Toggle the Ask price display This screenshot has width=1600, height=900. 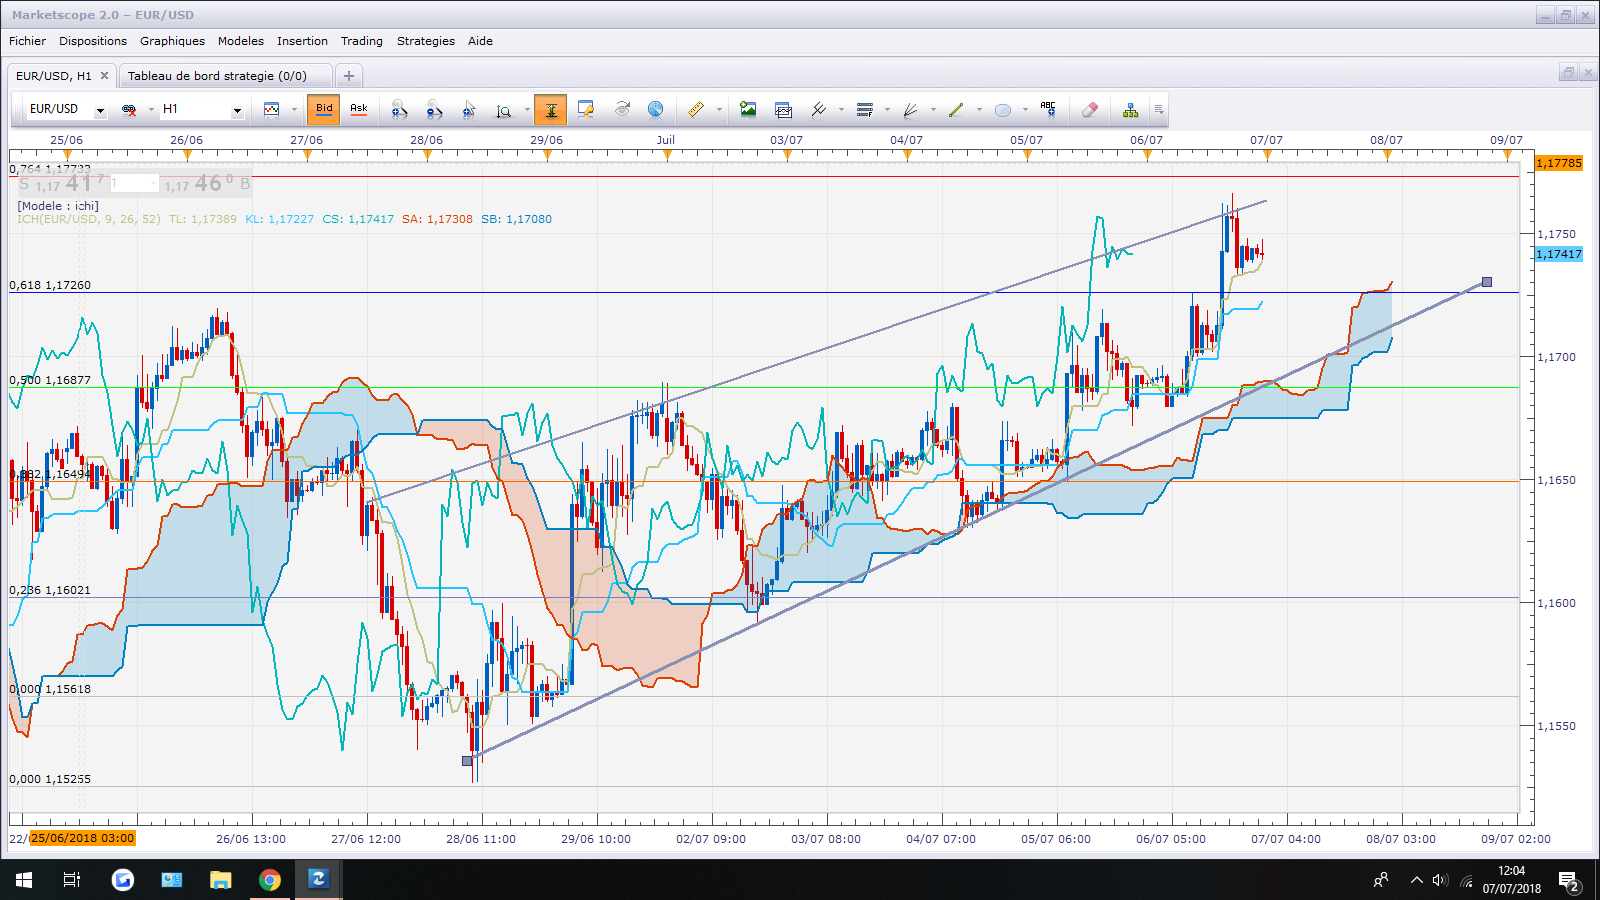point(359,110)
